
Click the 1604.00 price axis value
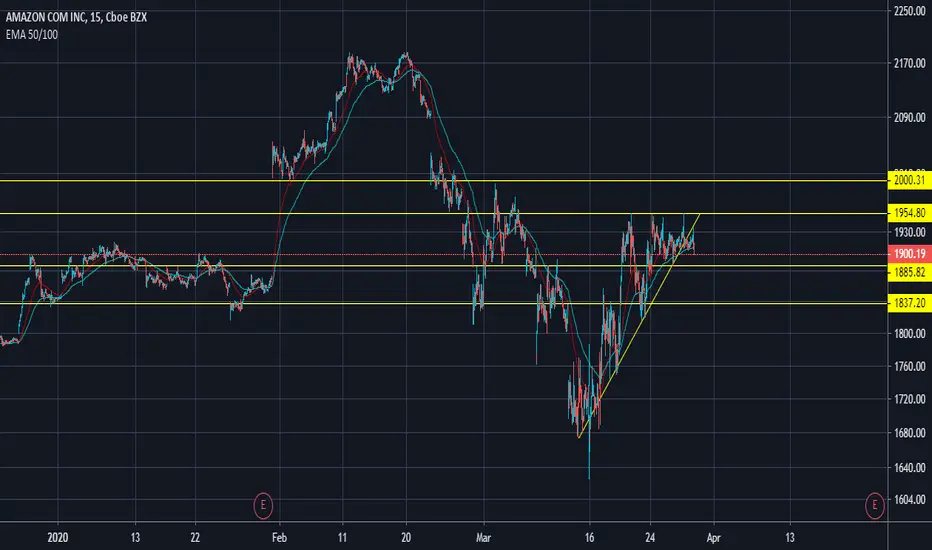tap(909, 499)
